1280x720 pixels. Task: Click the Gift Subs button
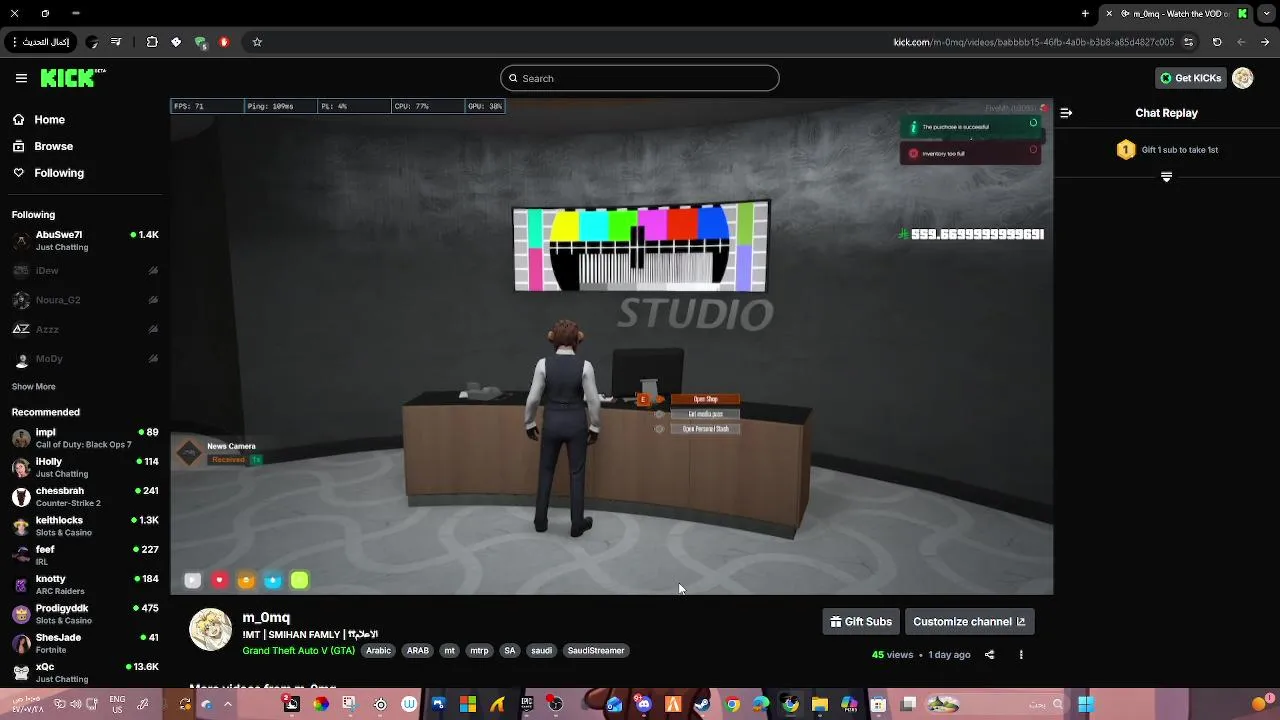coord(861,622)
